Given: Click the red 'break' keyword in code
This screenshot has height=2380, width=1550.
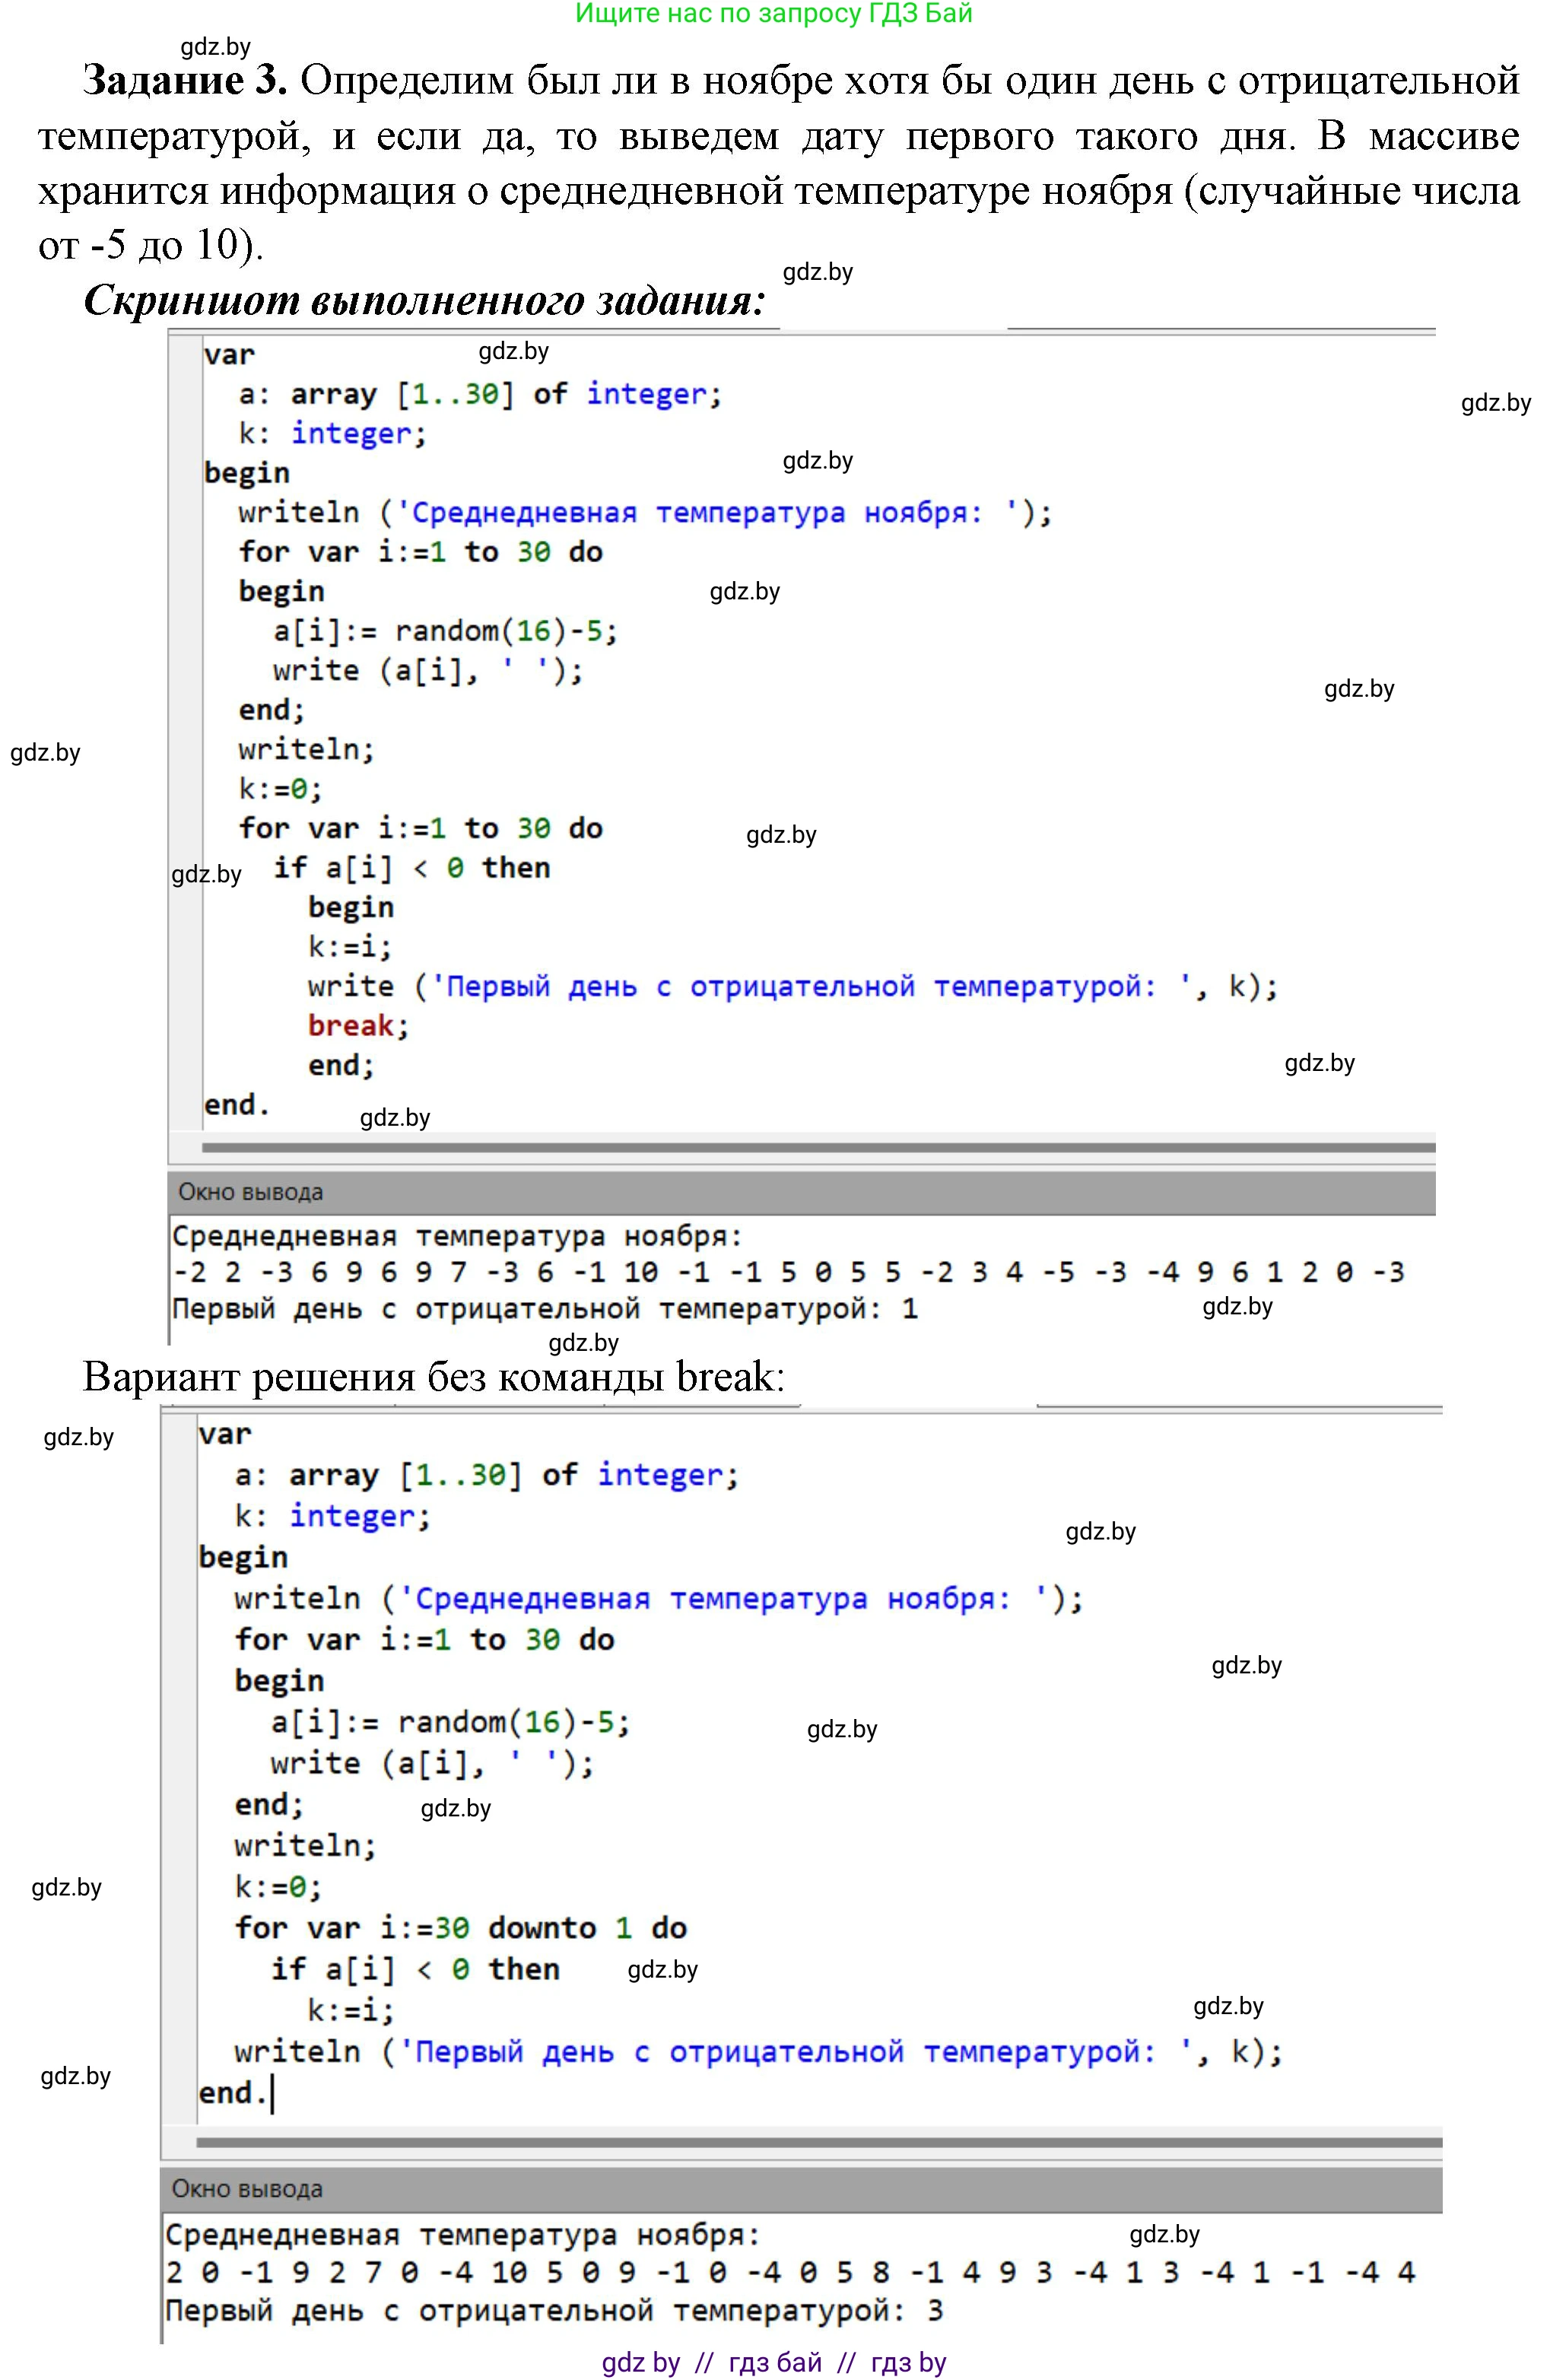Looking at the screenshot, I should click(x=351, y=1026).
